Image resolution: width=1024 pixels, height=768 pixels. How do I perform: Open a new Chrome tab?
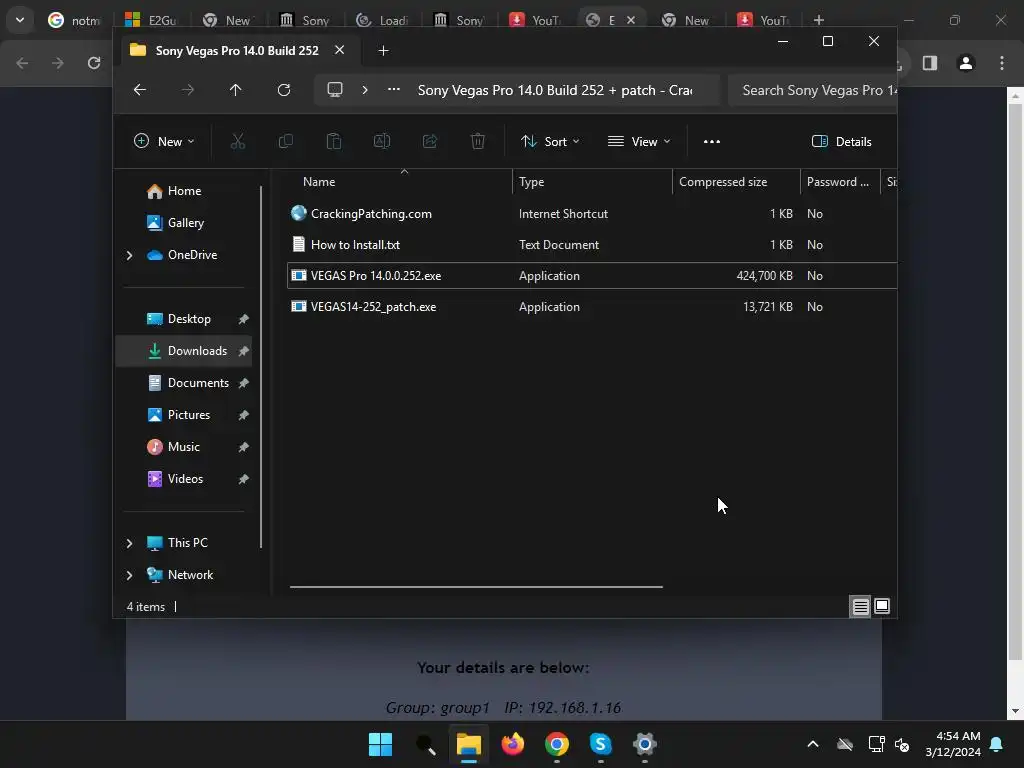tap(818, 20)
